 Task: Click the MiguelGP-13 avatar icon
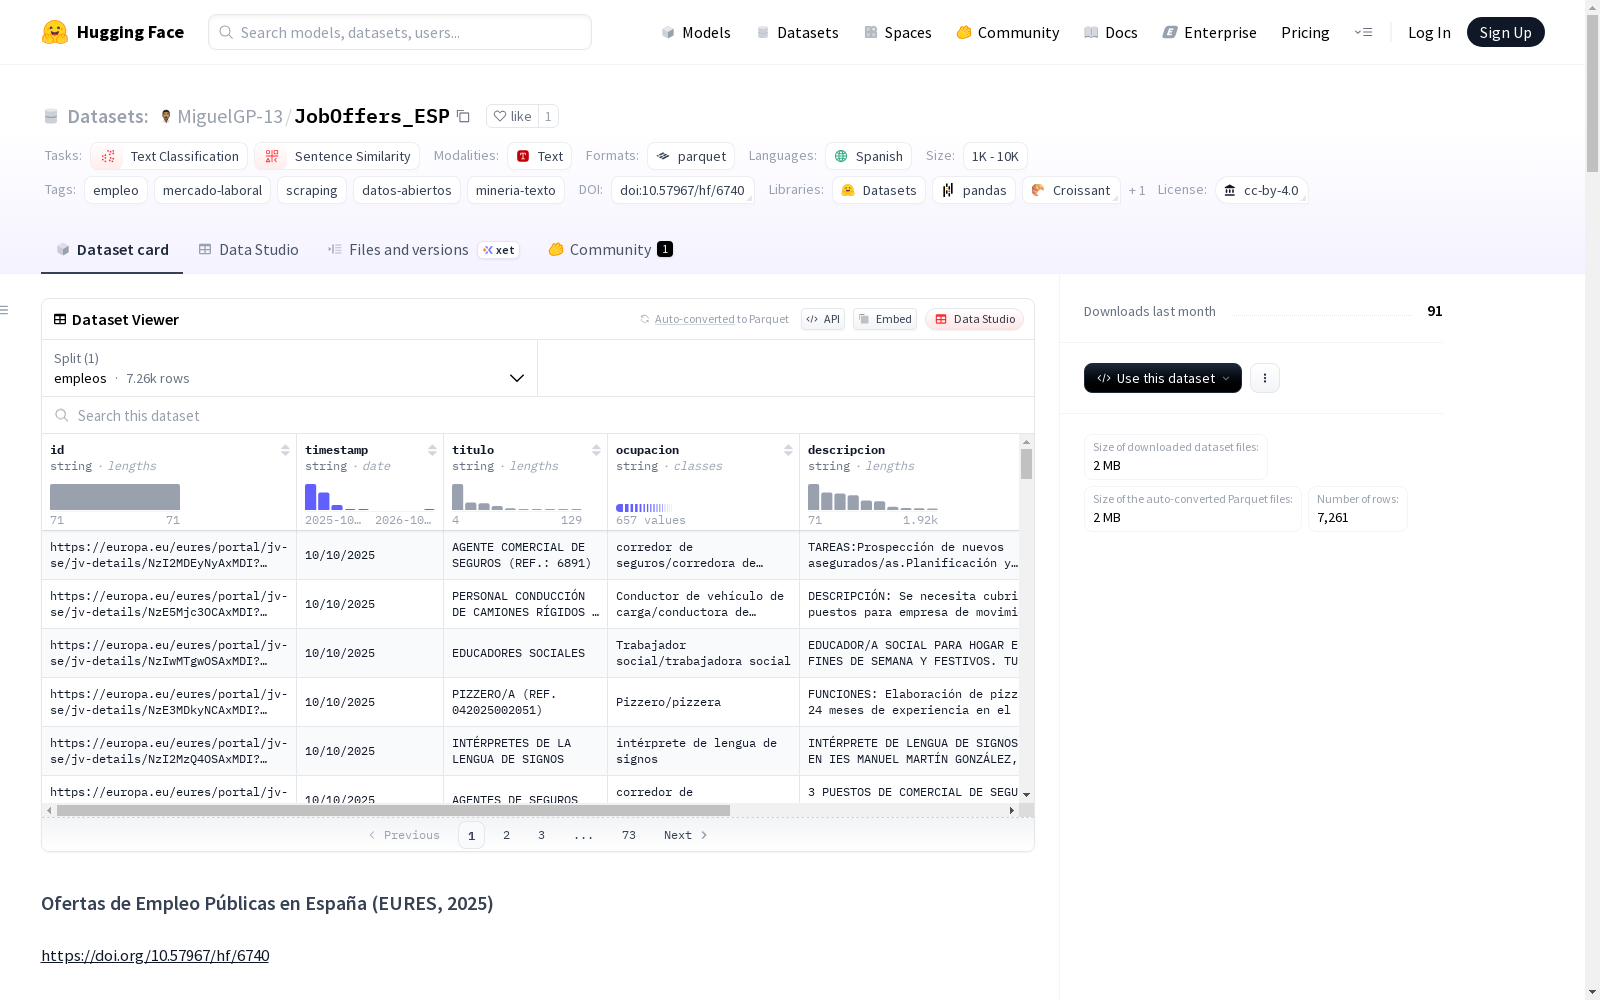pos(166,116)
